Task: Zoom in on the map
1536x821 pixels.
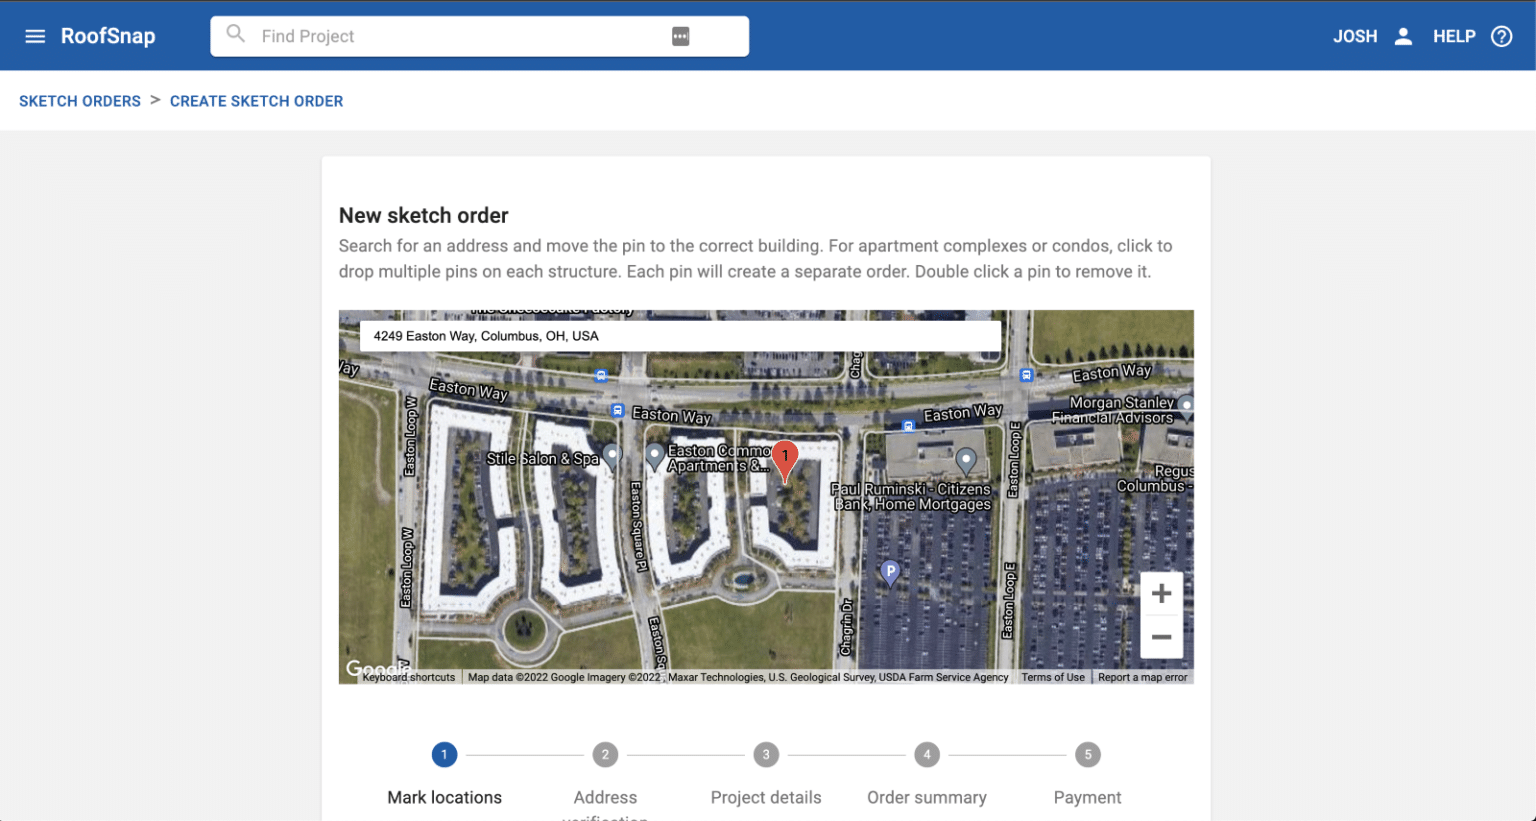Action: pyautogui.click(x=1161, y=593)
